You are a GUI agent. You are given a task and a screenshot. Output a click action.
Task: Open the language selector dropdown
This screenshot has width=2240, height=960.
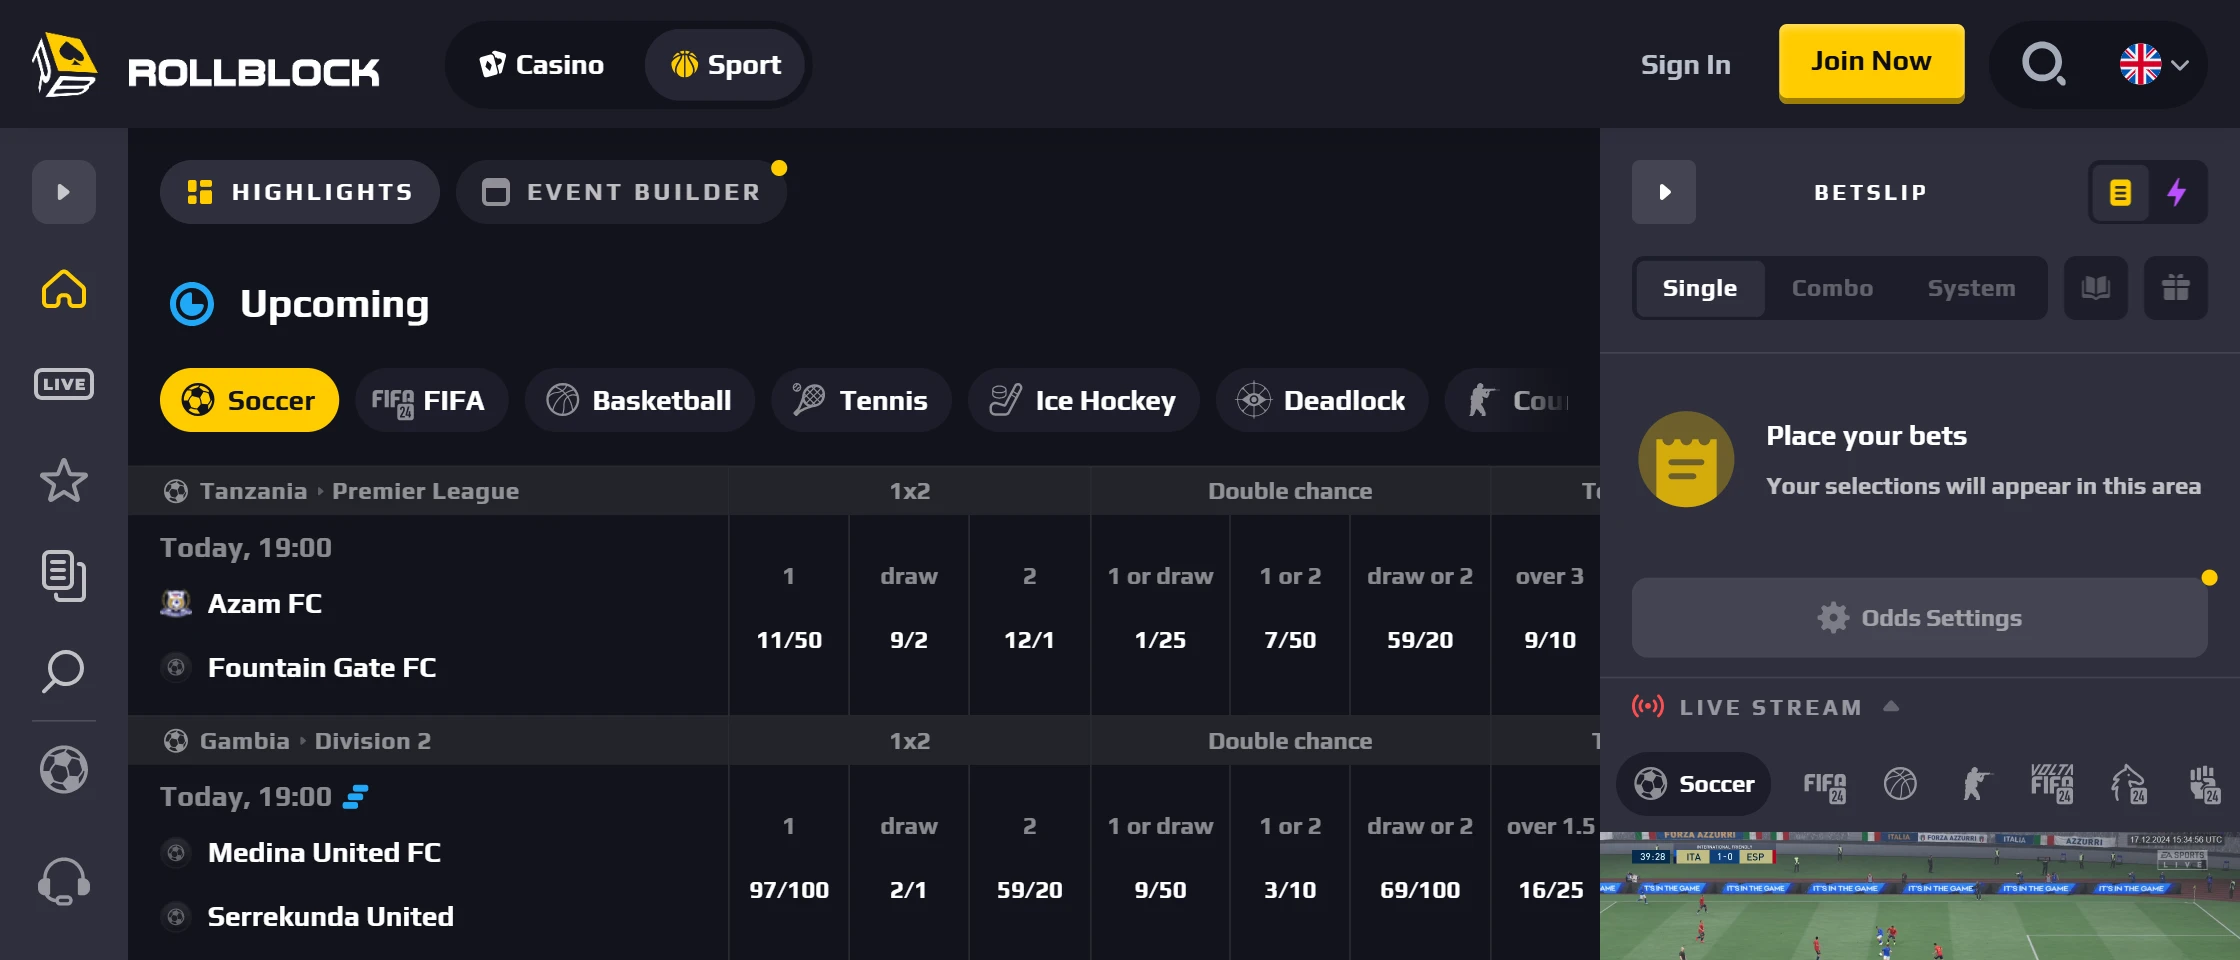pyautogui.click(x=2155, y=65)
